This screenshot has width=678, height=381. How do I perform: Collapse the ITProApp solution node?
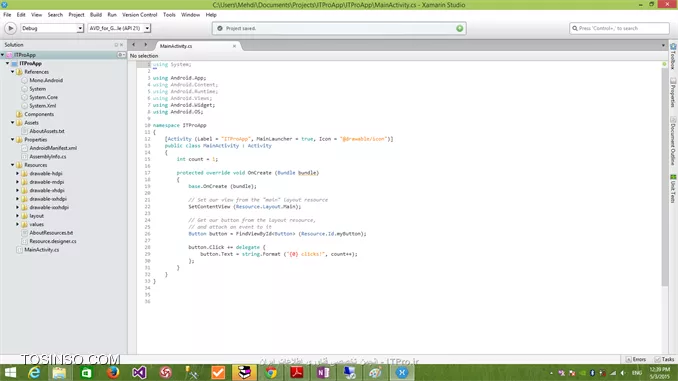(x=3, y=55)
